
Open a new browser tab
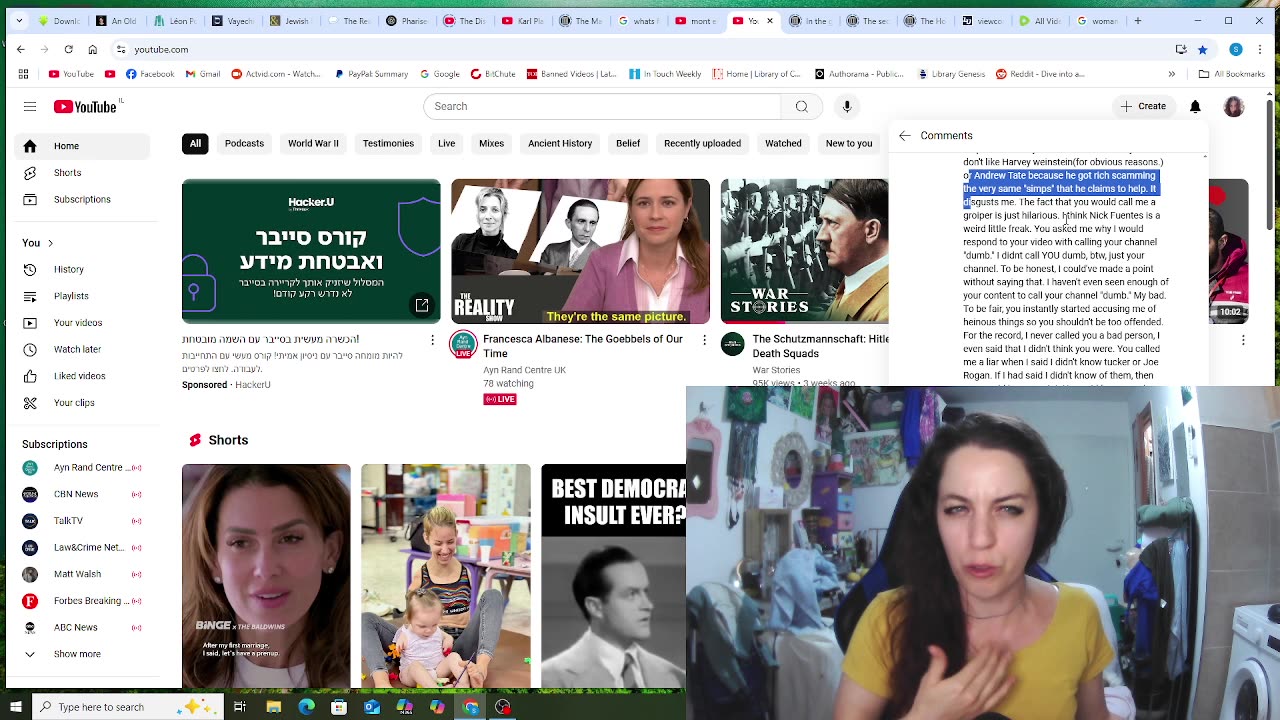coord(1137,21)
